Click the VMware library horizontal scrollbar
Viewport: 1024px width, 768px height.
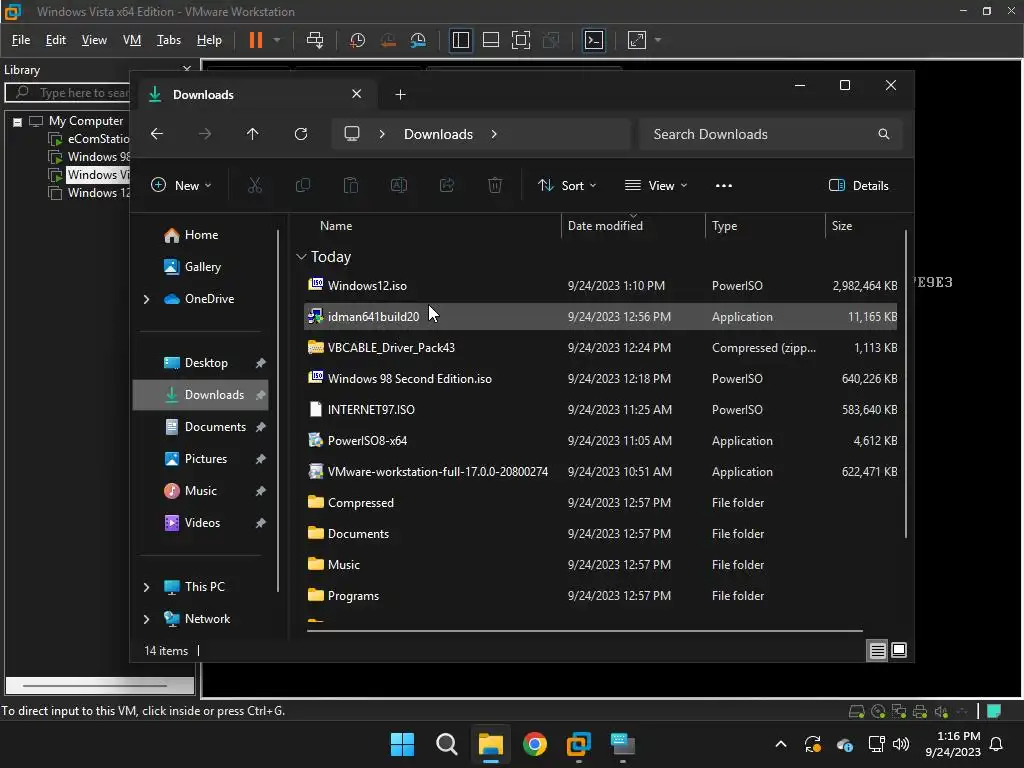click(x=95, y=686)
